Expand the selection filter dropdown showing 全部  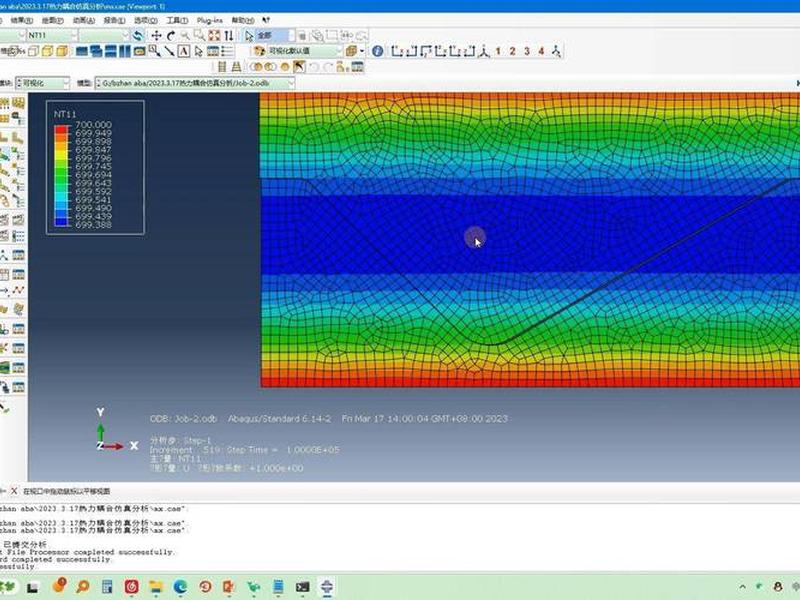[276, 35]
